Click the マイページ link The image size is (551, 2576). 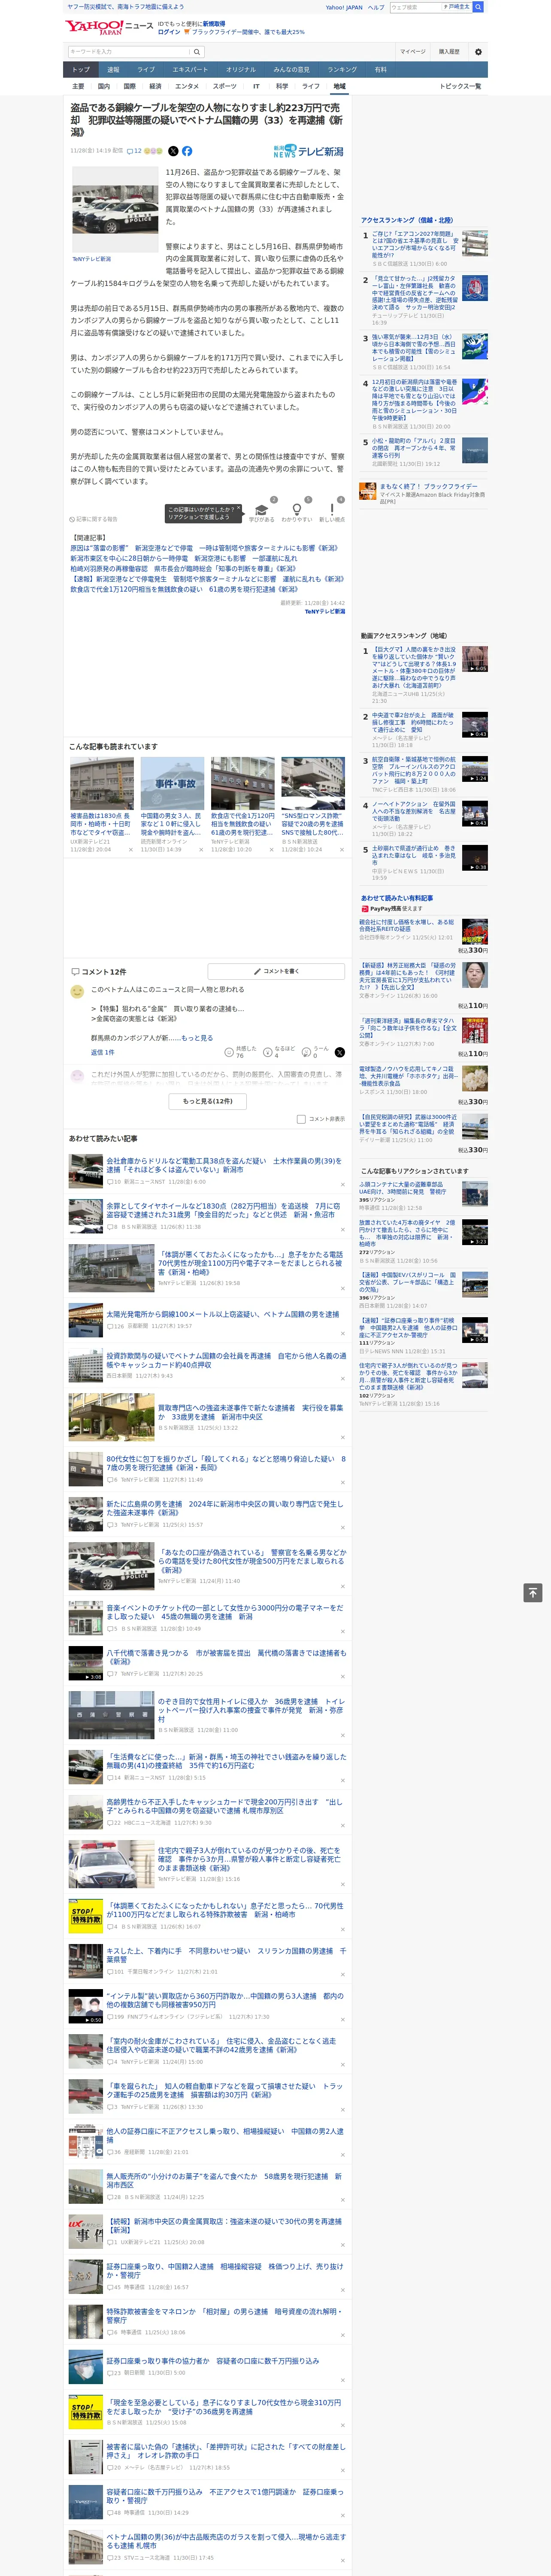tap(412, 52)
